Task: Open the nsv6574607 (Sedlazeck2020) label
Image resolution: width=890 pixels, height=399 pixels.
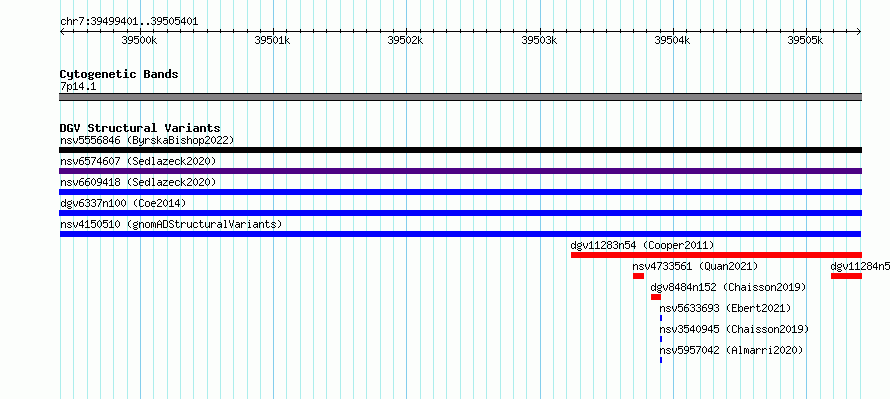Action: tap(138, 161)
